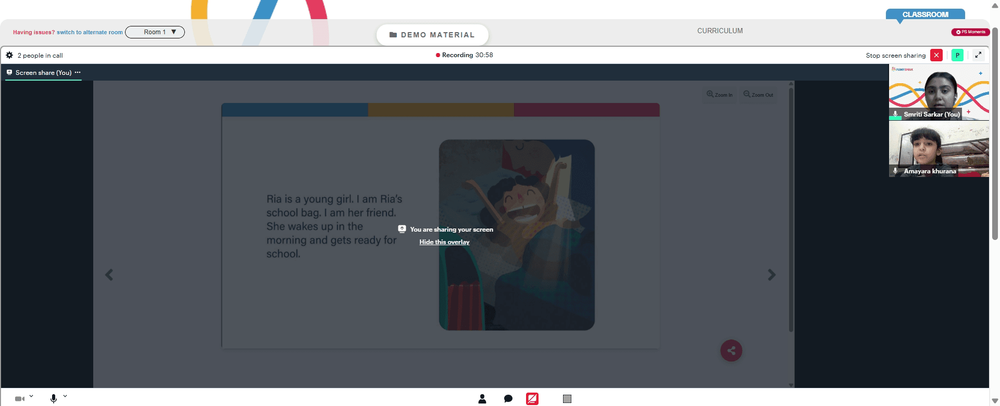This screenshot has height=406, width=1000.
Task: Open the CURRICULUM tab
Action: [720, 31]
